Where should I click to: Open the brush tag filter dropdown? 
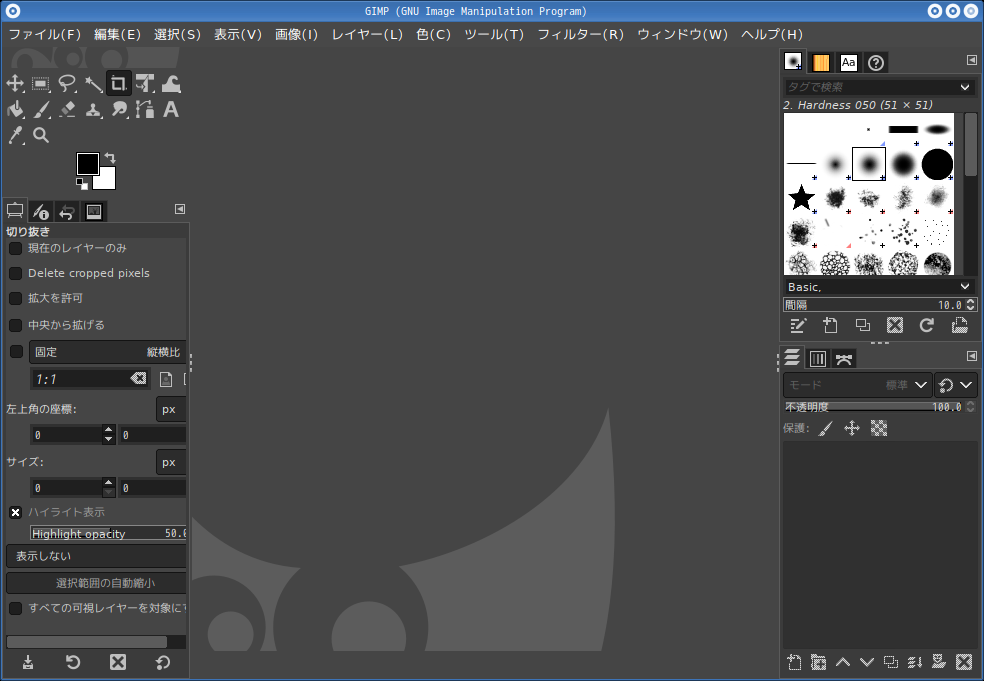point(965,87)
